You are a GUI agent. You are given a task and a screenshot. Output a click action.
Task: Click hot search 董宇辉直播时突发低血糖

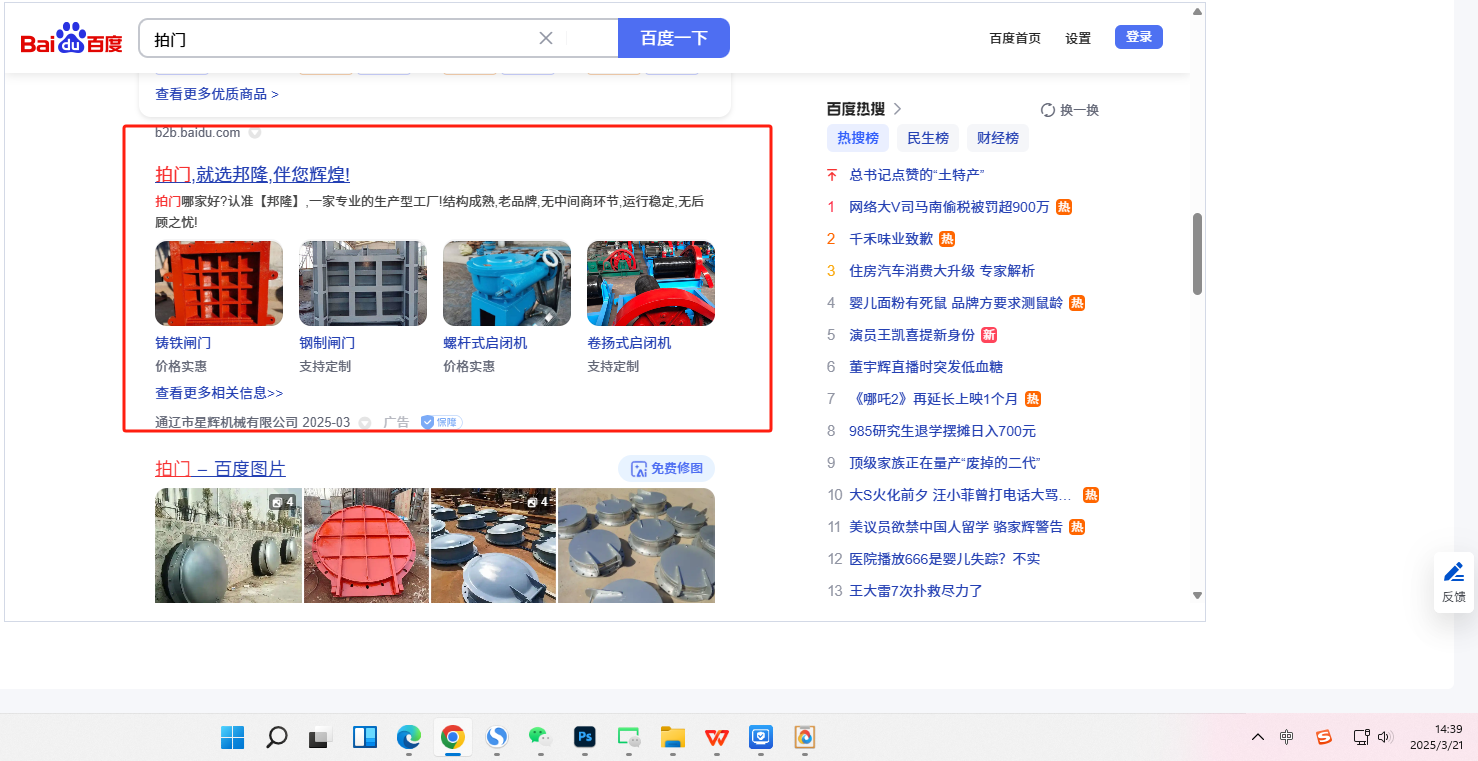pyautogui.click(x=926, y=367)
